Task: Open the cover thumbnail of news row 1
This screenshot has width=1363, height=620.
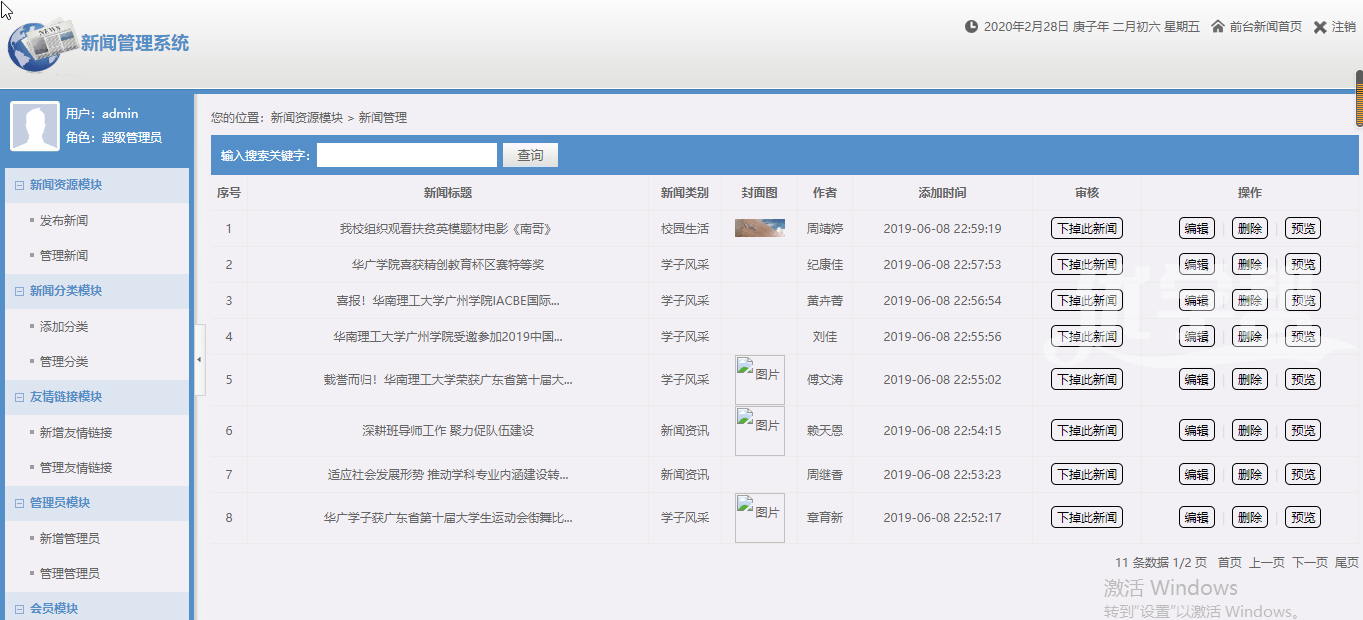Action: coord(759,229)
